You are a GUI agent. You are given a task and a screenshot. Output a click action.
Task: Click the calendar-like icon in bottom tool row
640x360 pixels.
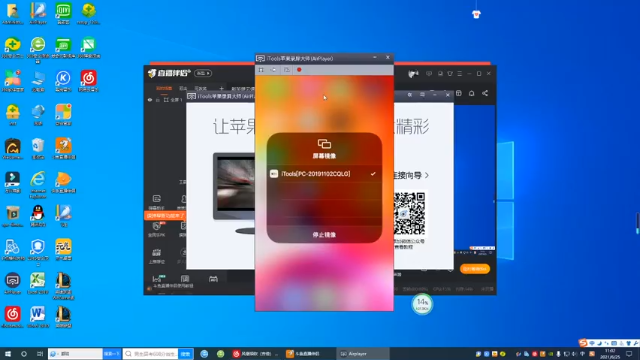213,279
